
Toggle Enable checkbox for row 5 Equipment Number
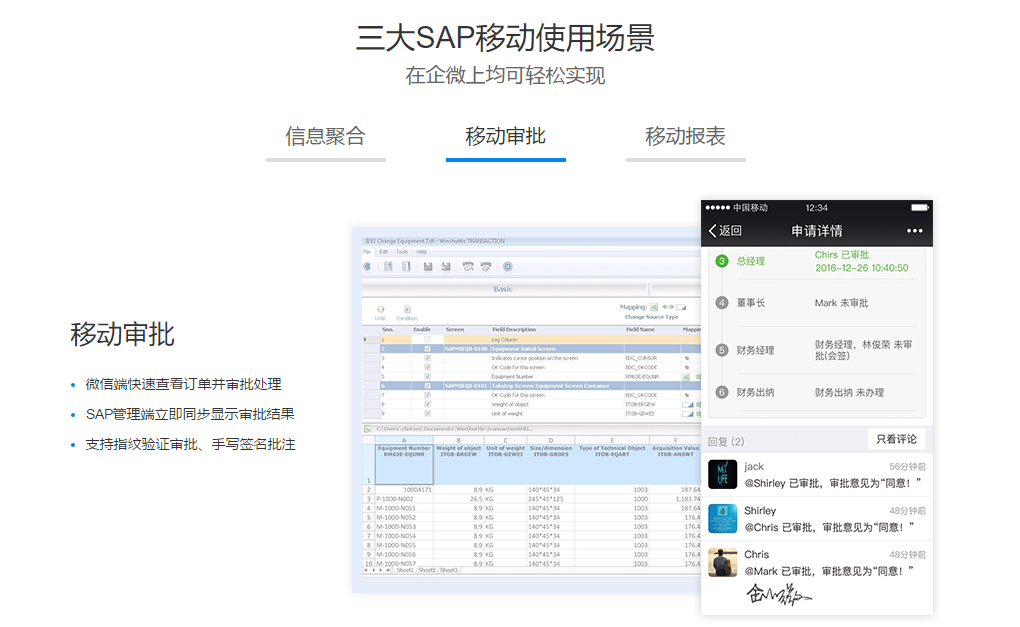click(427, 377)
